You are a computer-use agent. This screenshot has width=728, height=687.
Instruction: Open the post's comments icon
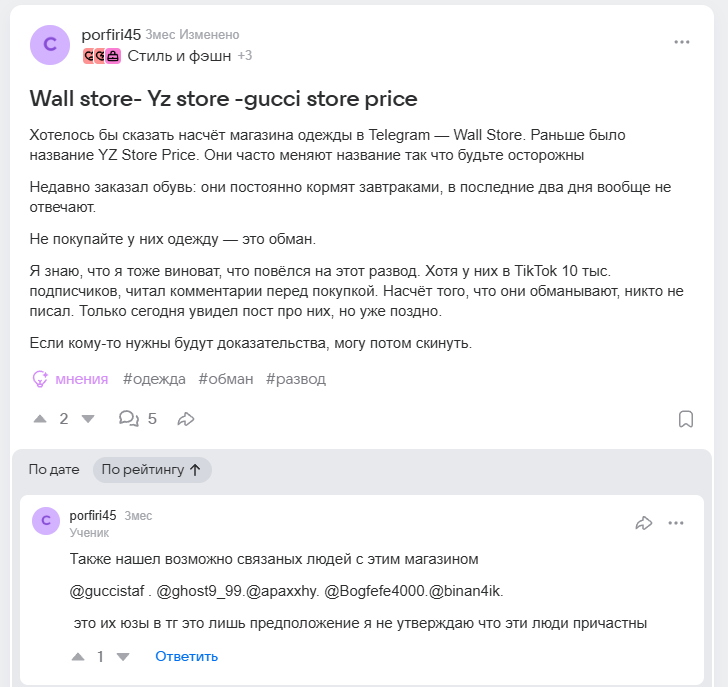[x=128, y=419]
